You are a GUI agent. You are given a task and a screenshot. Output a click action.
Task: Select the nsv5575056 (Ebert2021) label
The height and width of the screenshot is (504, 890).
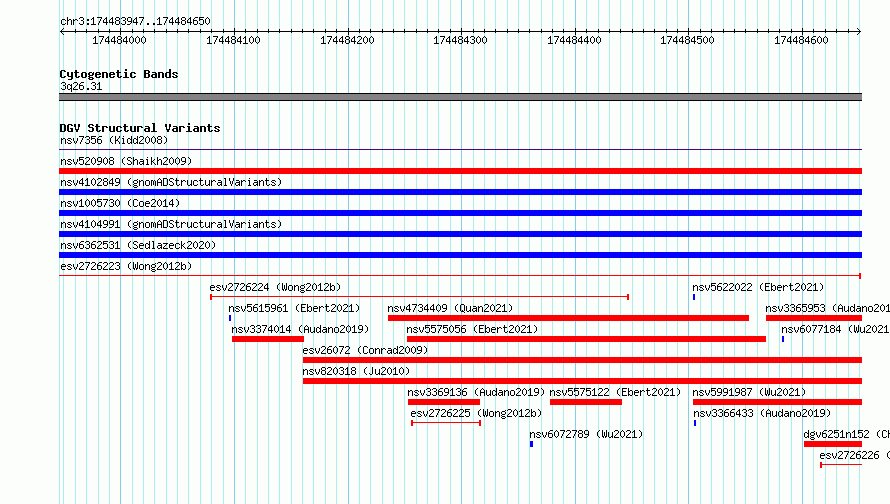pos(472,329)
